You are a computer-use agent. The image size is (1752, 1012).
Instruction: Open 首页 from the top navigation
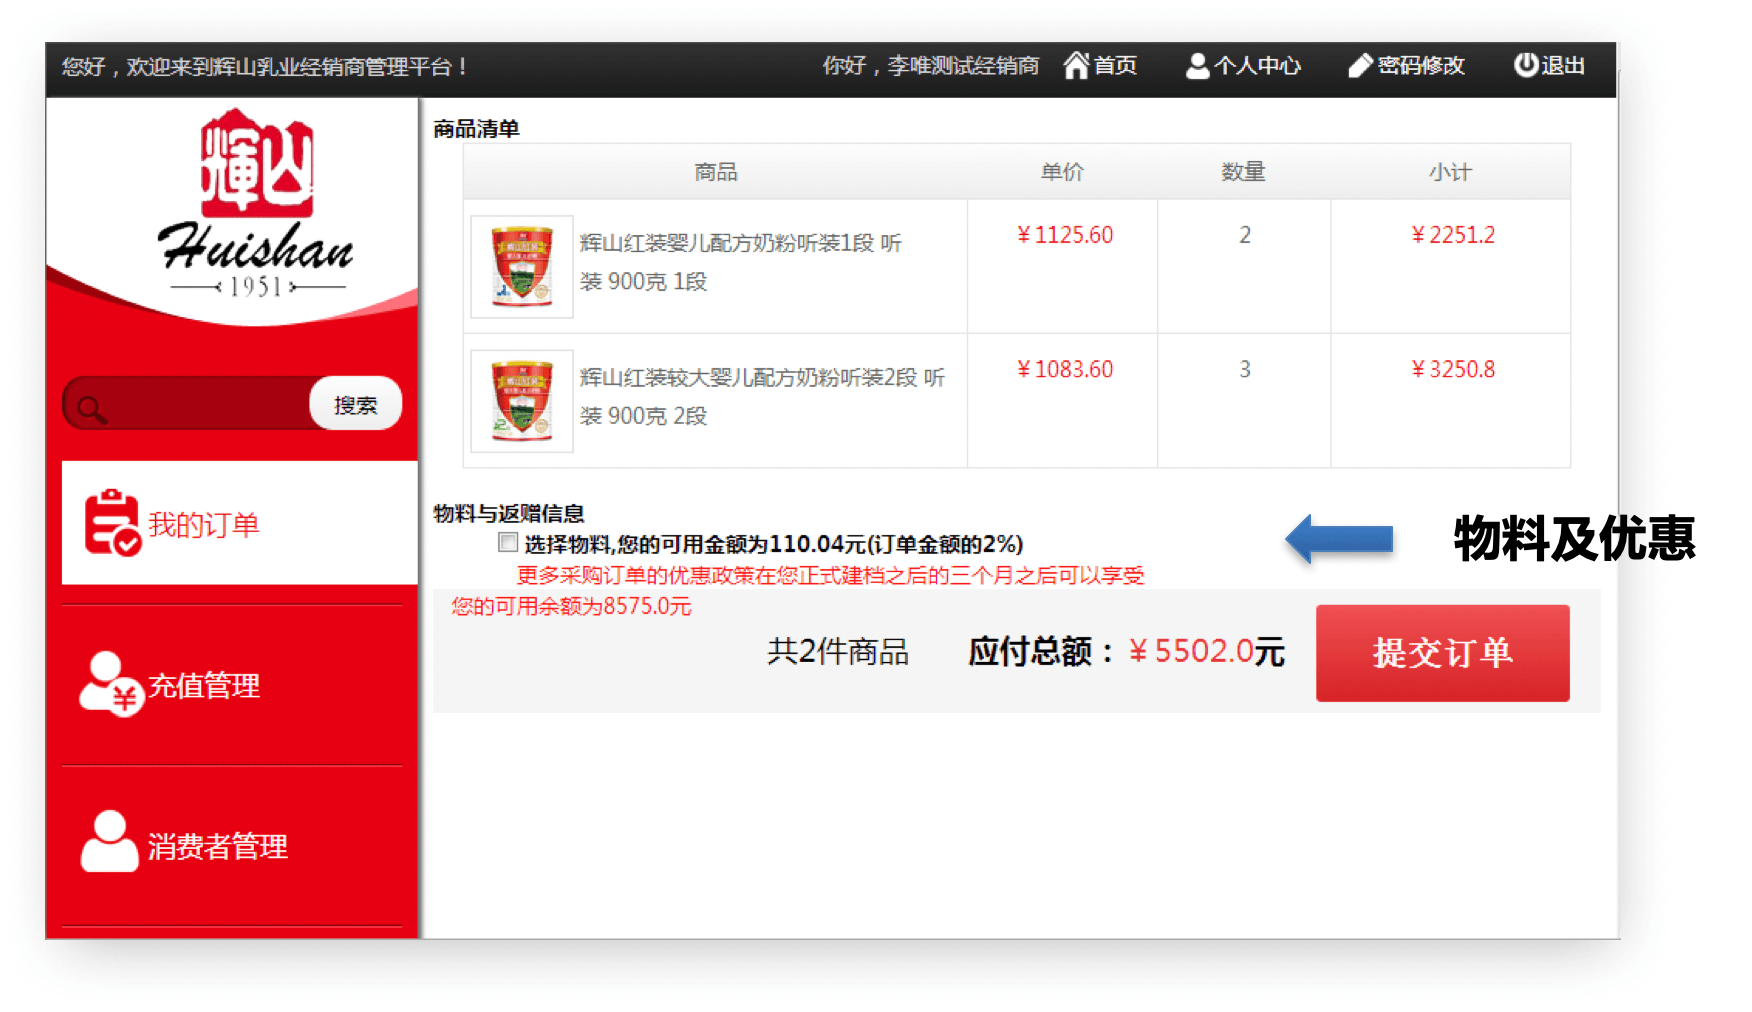click(1116, 66)
